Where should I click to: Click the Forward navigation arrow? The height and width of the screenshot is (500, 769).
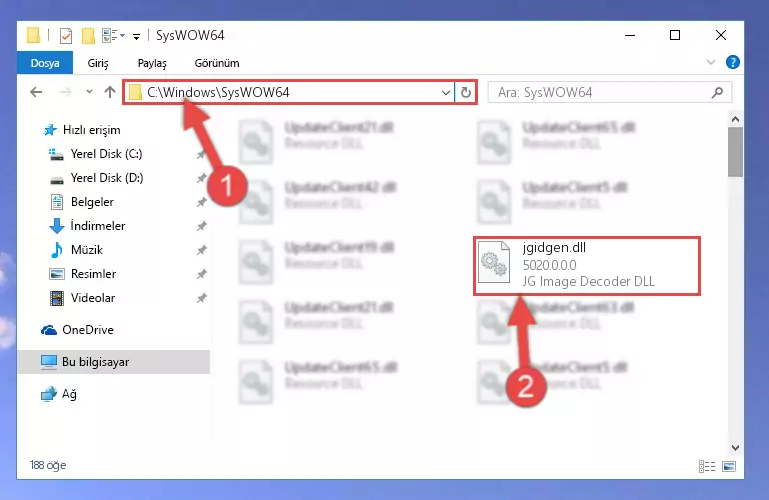point(65,92)
